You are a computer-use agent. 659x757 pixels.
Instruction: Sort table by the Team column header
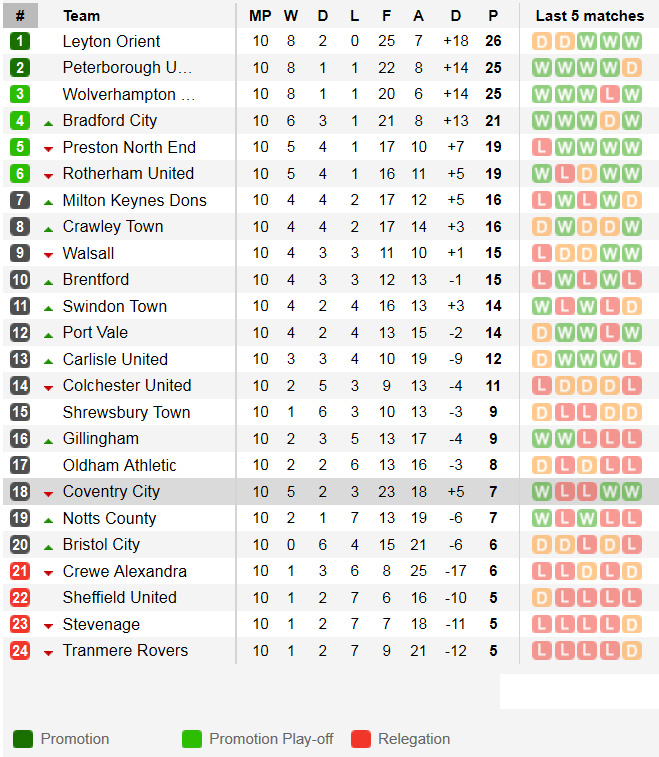pos(81,16)
